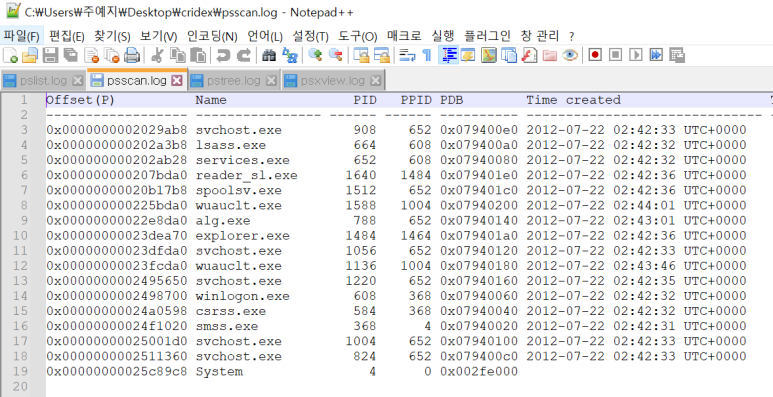The height and width of the screenshot is (397, 773).
Task: Click the reader_sl.exe process name
Action: coord(246,176)
